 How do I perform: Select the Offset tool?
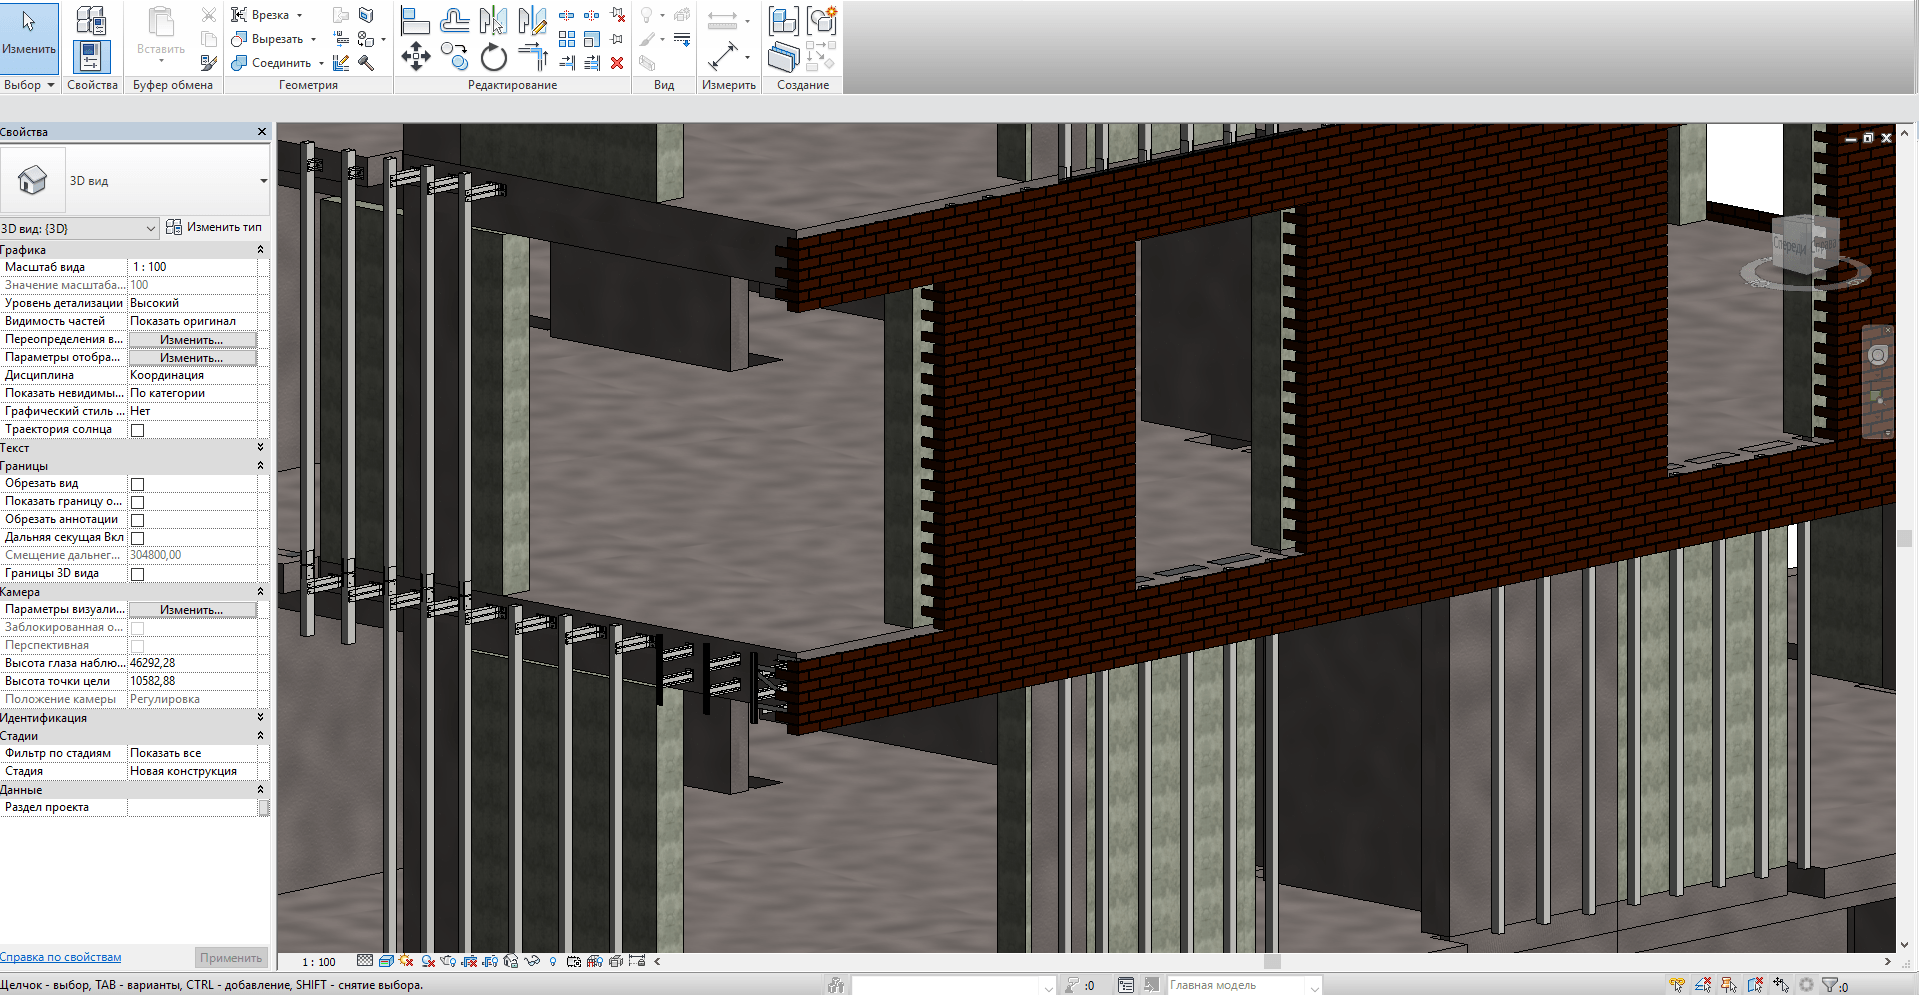(x=454, y=20)
